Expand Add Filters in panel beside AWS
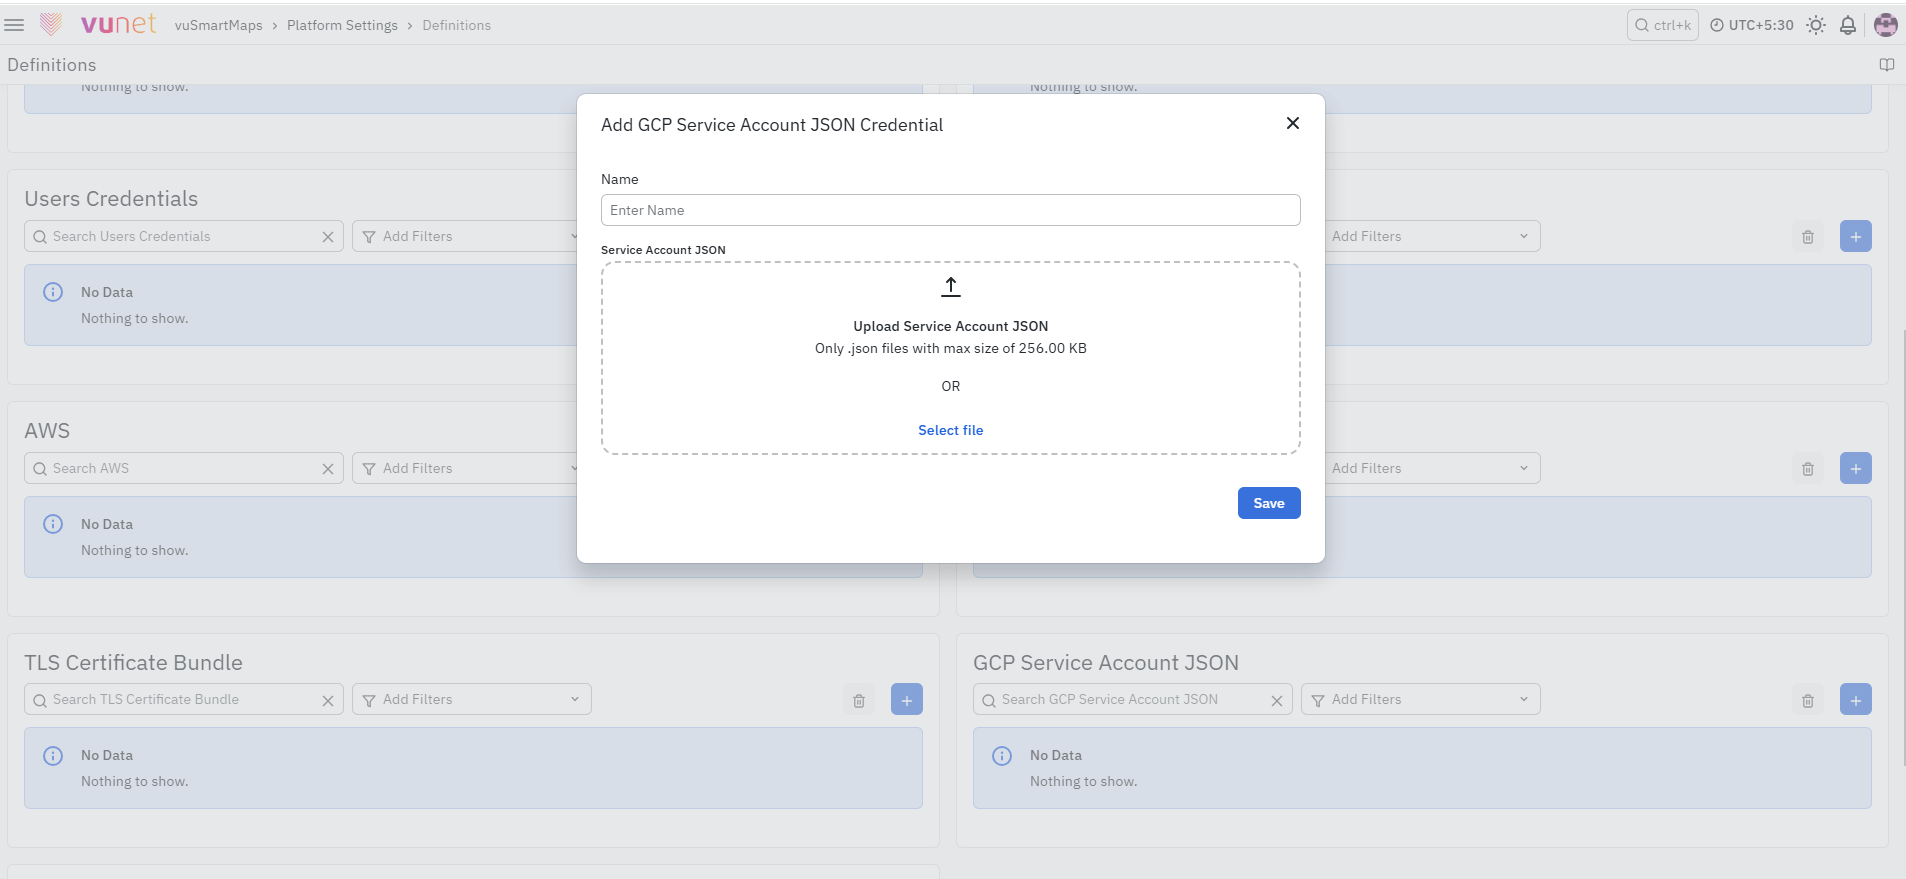 (x=1432, y=468)
